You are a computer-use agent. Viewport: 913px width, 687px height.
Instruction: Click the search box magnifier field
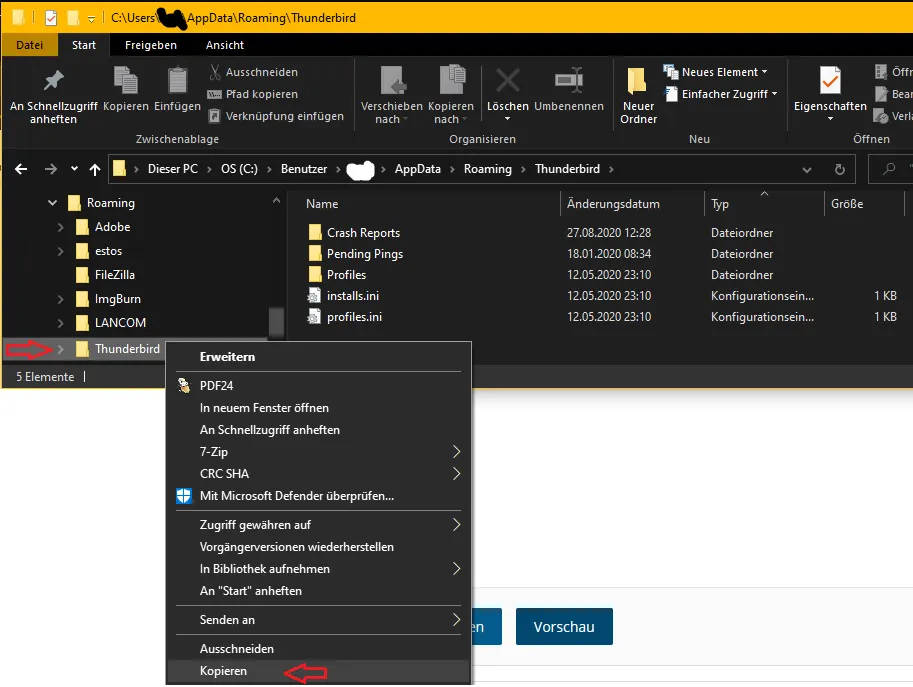[891, 169]
